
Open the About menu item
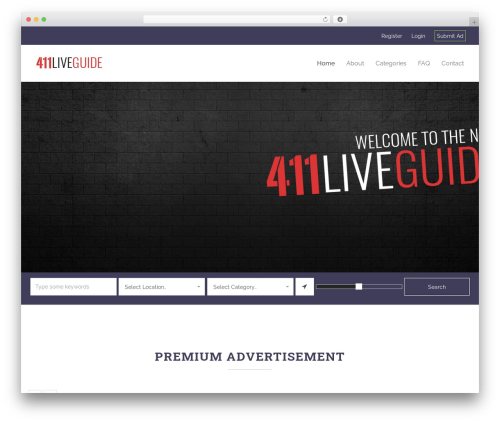pyautogui.click(x=355, y=63)
